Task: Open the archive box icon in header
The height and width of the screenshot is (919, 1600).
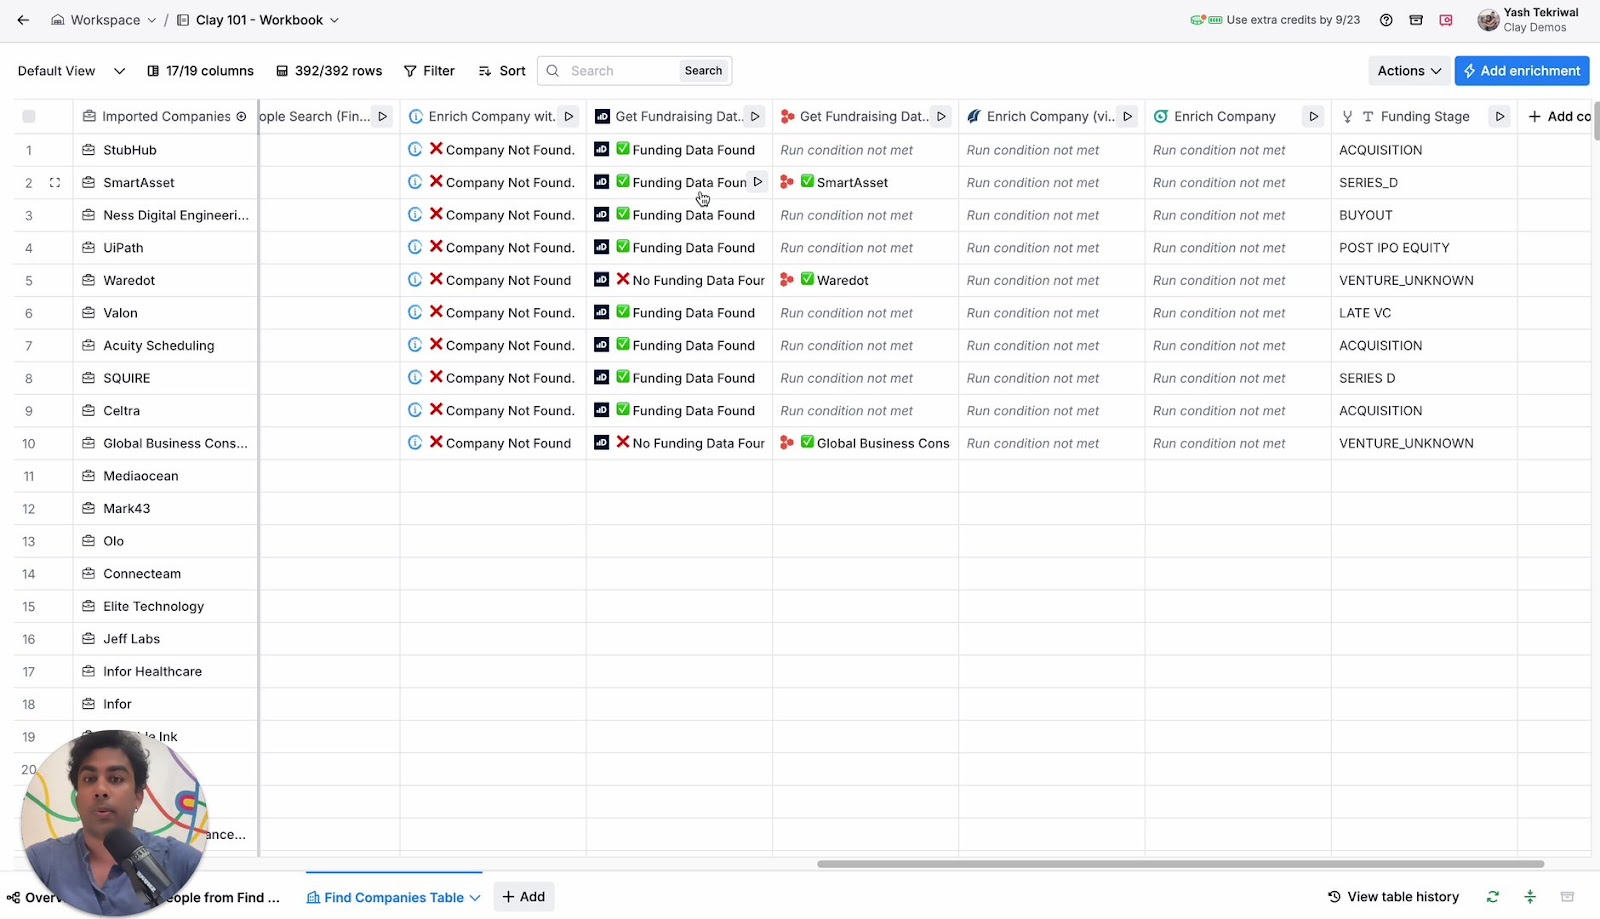Action: click(1416, 20)
